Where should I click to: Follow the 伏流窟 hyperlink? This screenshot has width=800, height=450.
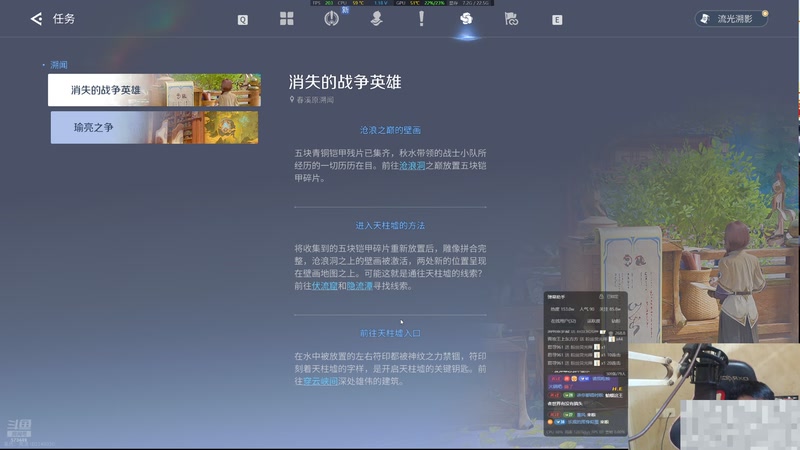click(324, 286)
